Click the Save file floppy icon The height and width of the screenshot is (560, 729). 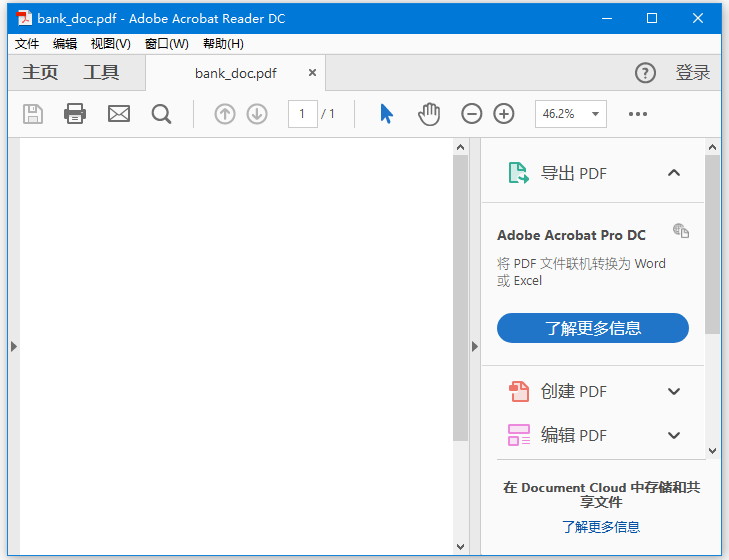(x=33, y=114)
